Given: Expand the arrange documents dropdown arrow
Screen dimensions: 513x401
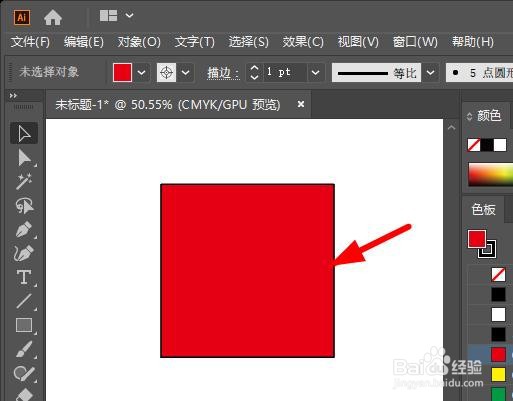Looking at the screenshot, I should point(129,15).
